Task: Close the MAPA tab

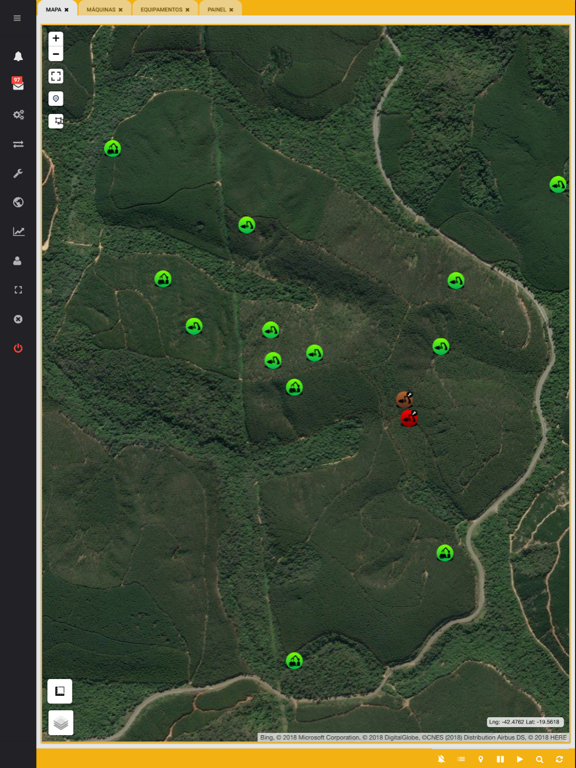Action: [x=67, y=9]
